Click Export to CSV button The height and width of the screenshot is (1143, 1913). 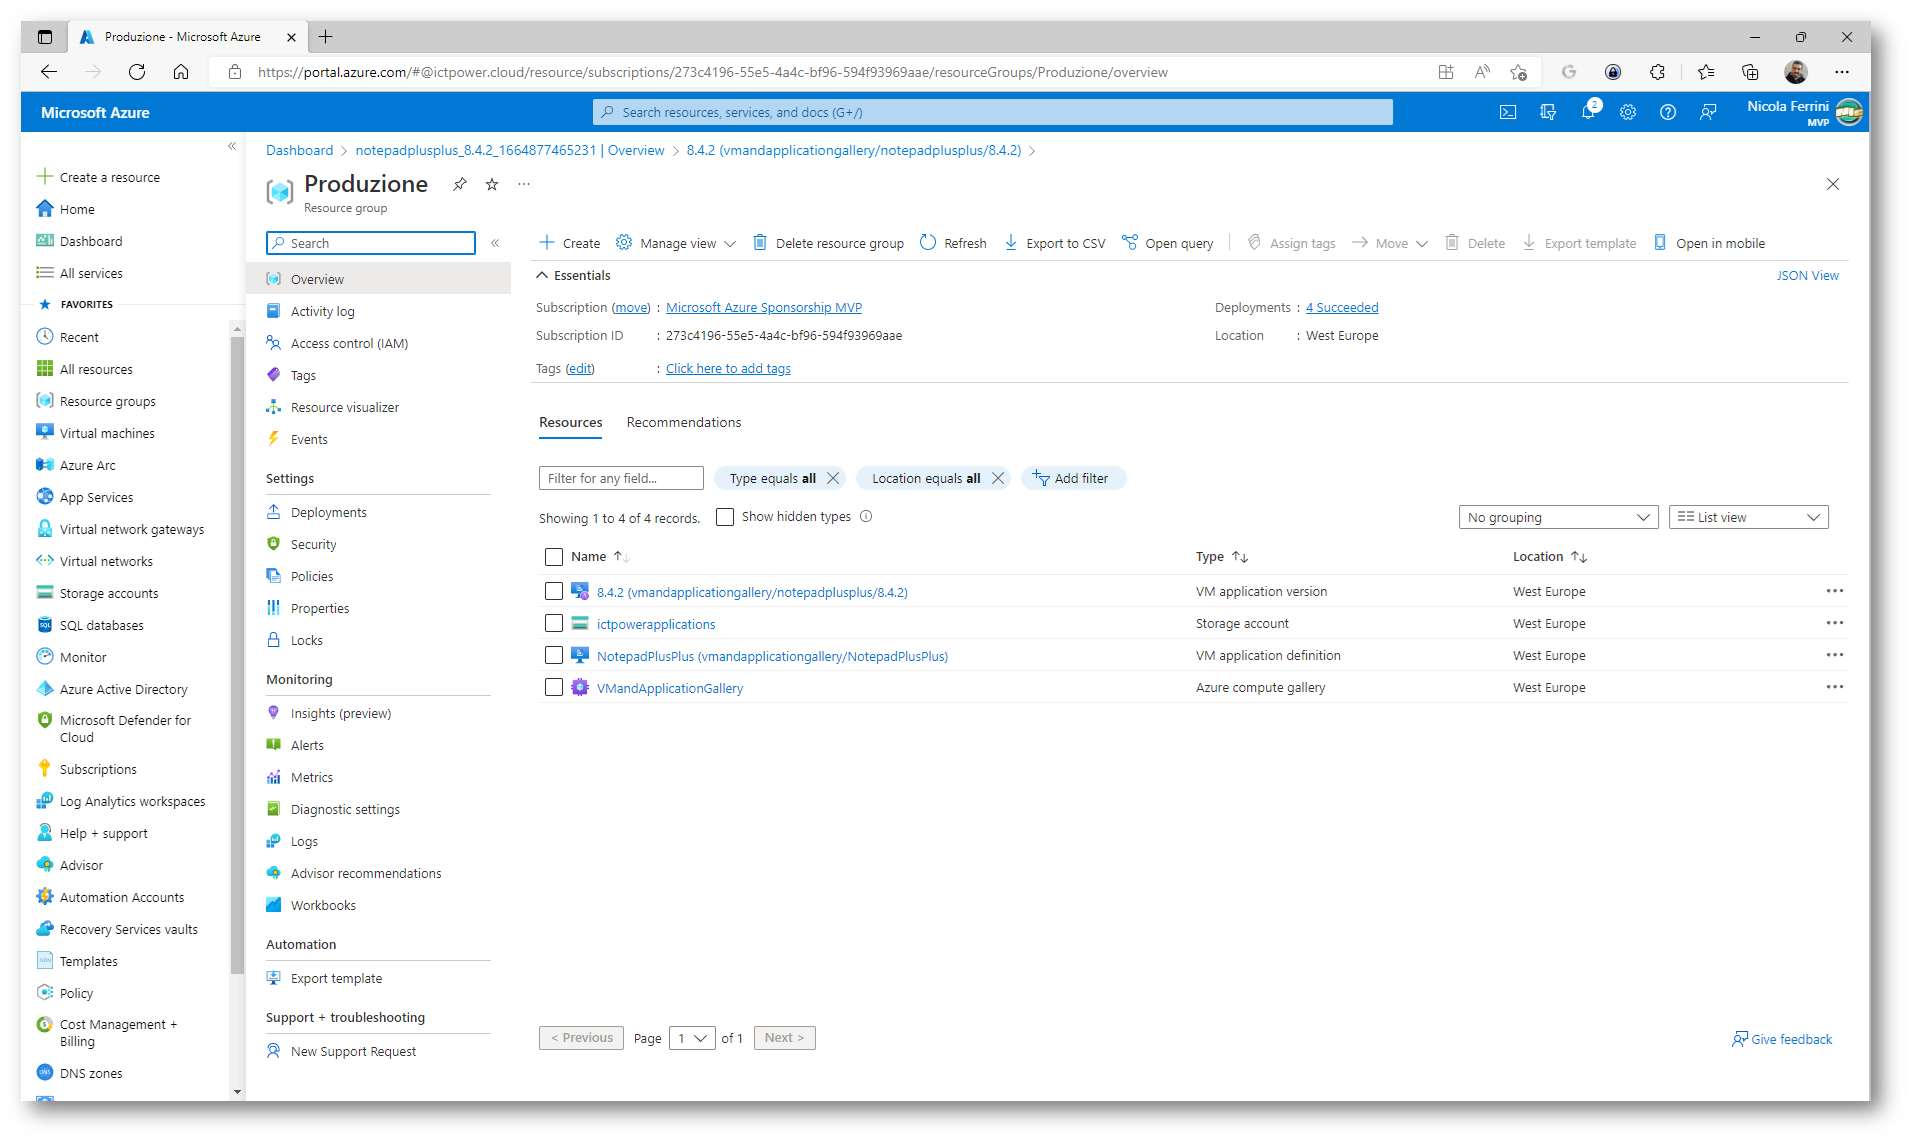(x=1055, y=243)
